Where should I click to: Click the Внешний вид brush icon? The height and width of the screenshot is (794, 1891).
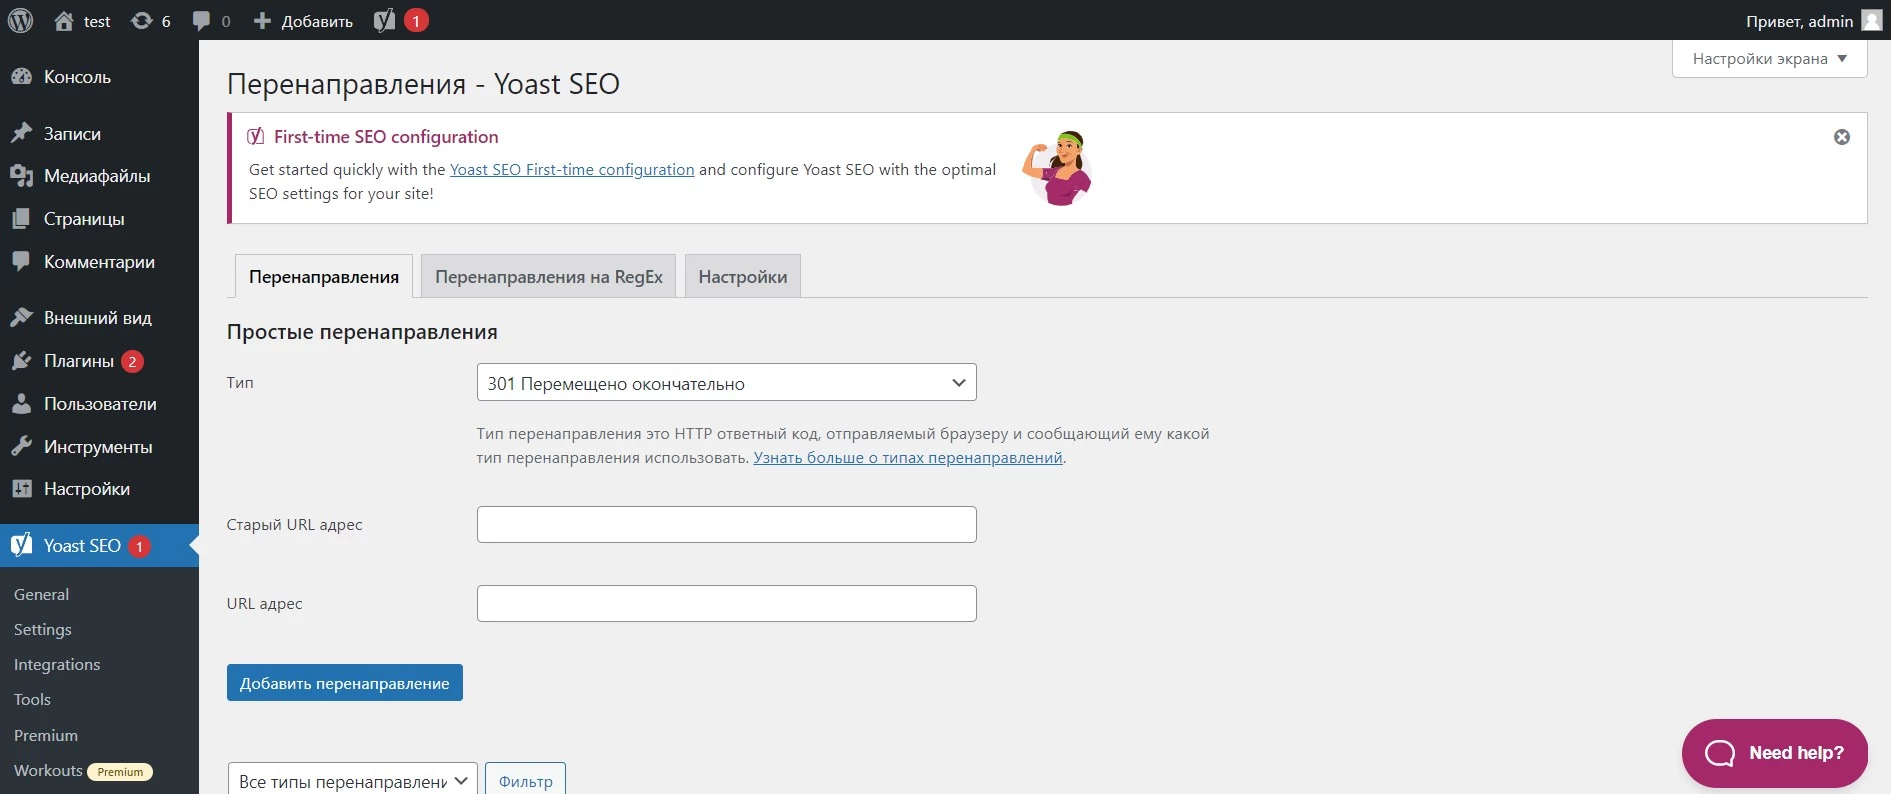click(21, 318)
